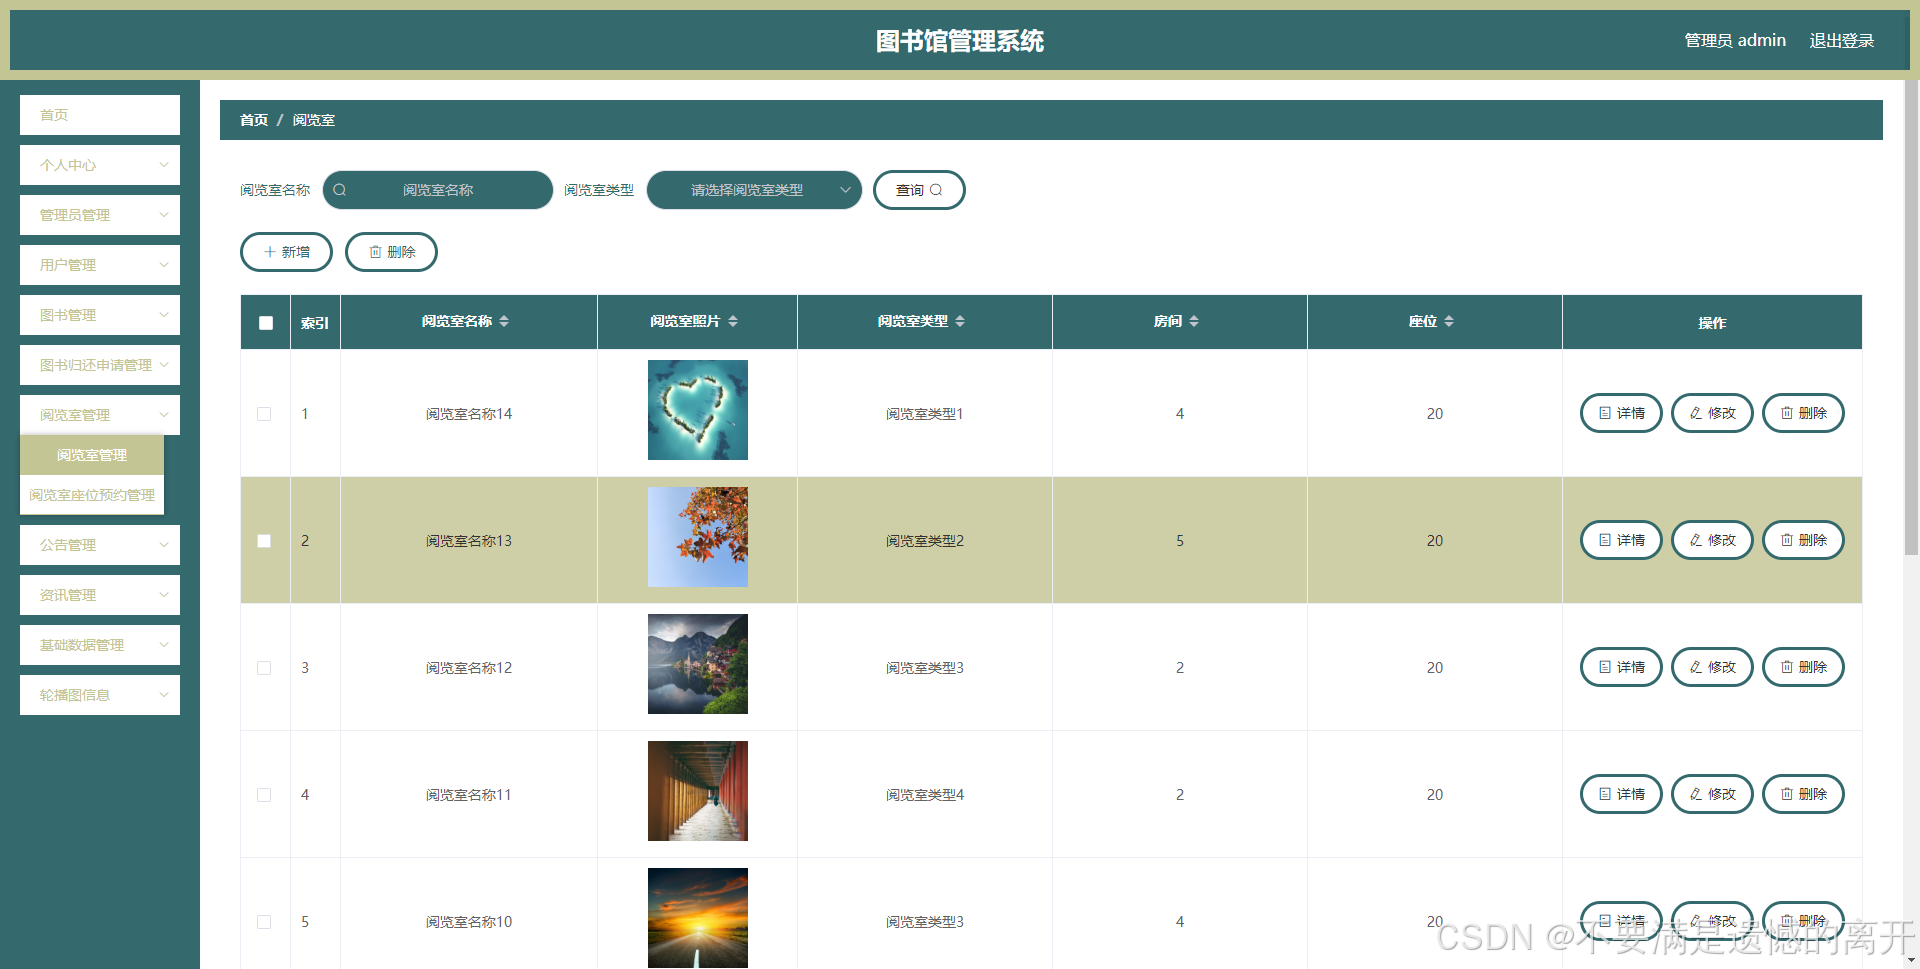Click the sort arrows on the 座位 column

coord(1450,321)
